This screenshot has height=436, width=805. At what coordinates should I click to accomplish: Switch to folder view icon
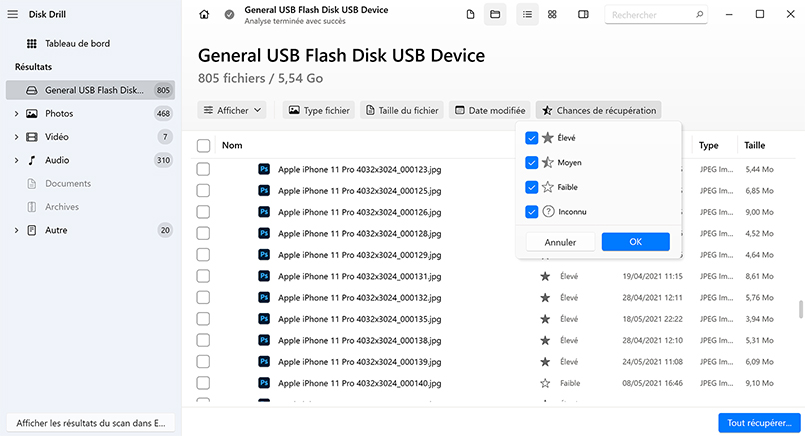click(x=494, y=15)
